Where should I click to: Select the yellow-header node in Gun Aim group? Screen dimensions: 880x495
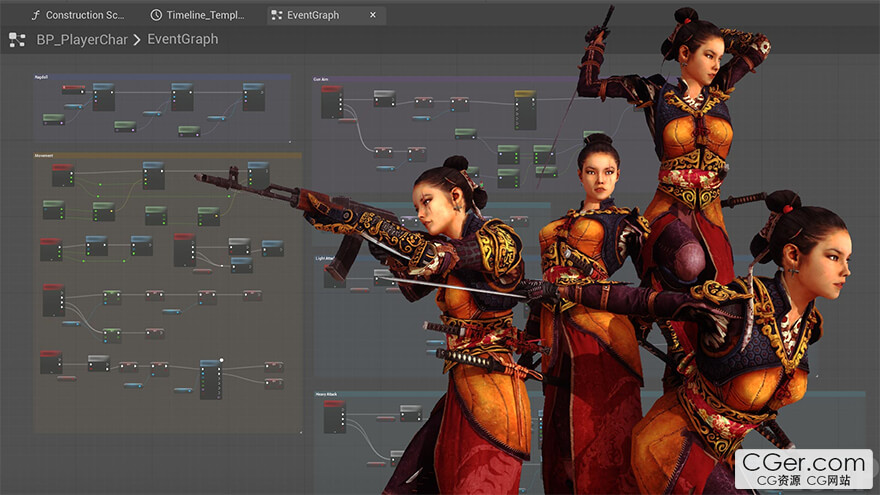[x=525, y=95]
